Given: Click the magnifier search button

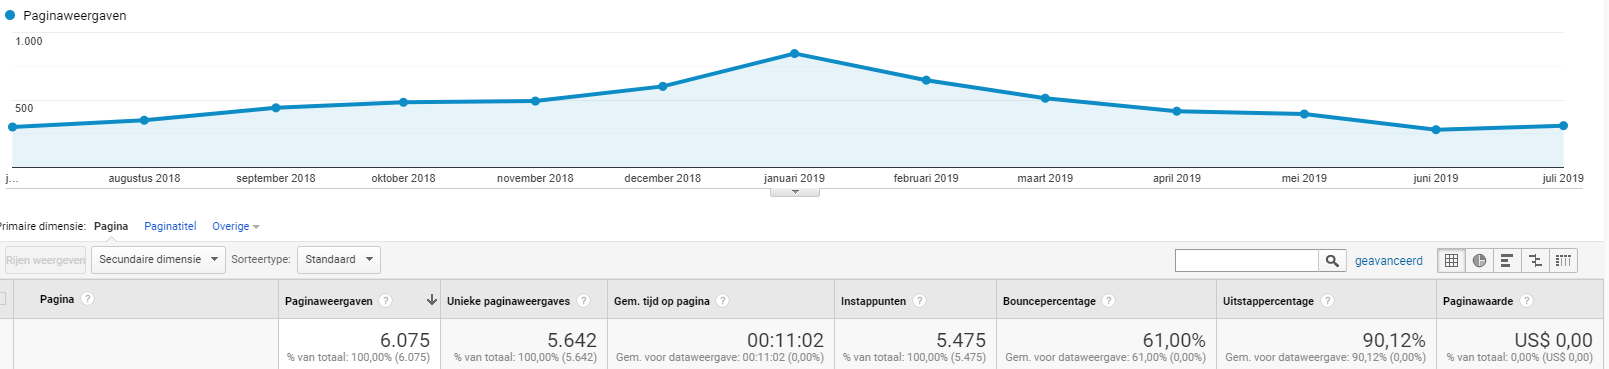Looking at the screenshot, I should (x=1332, y=260).
